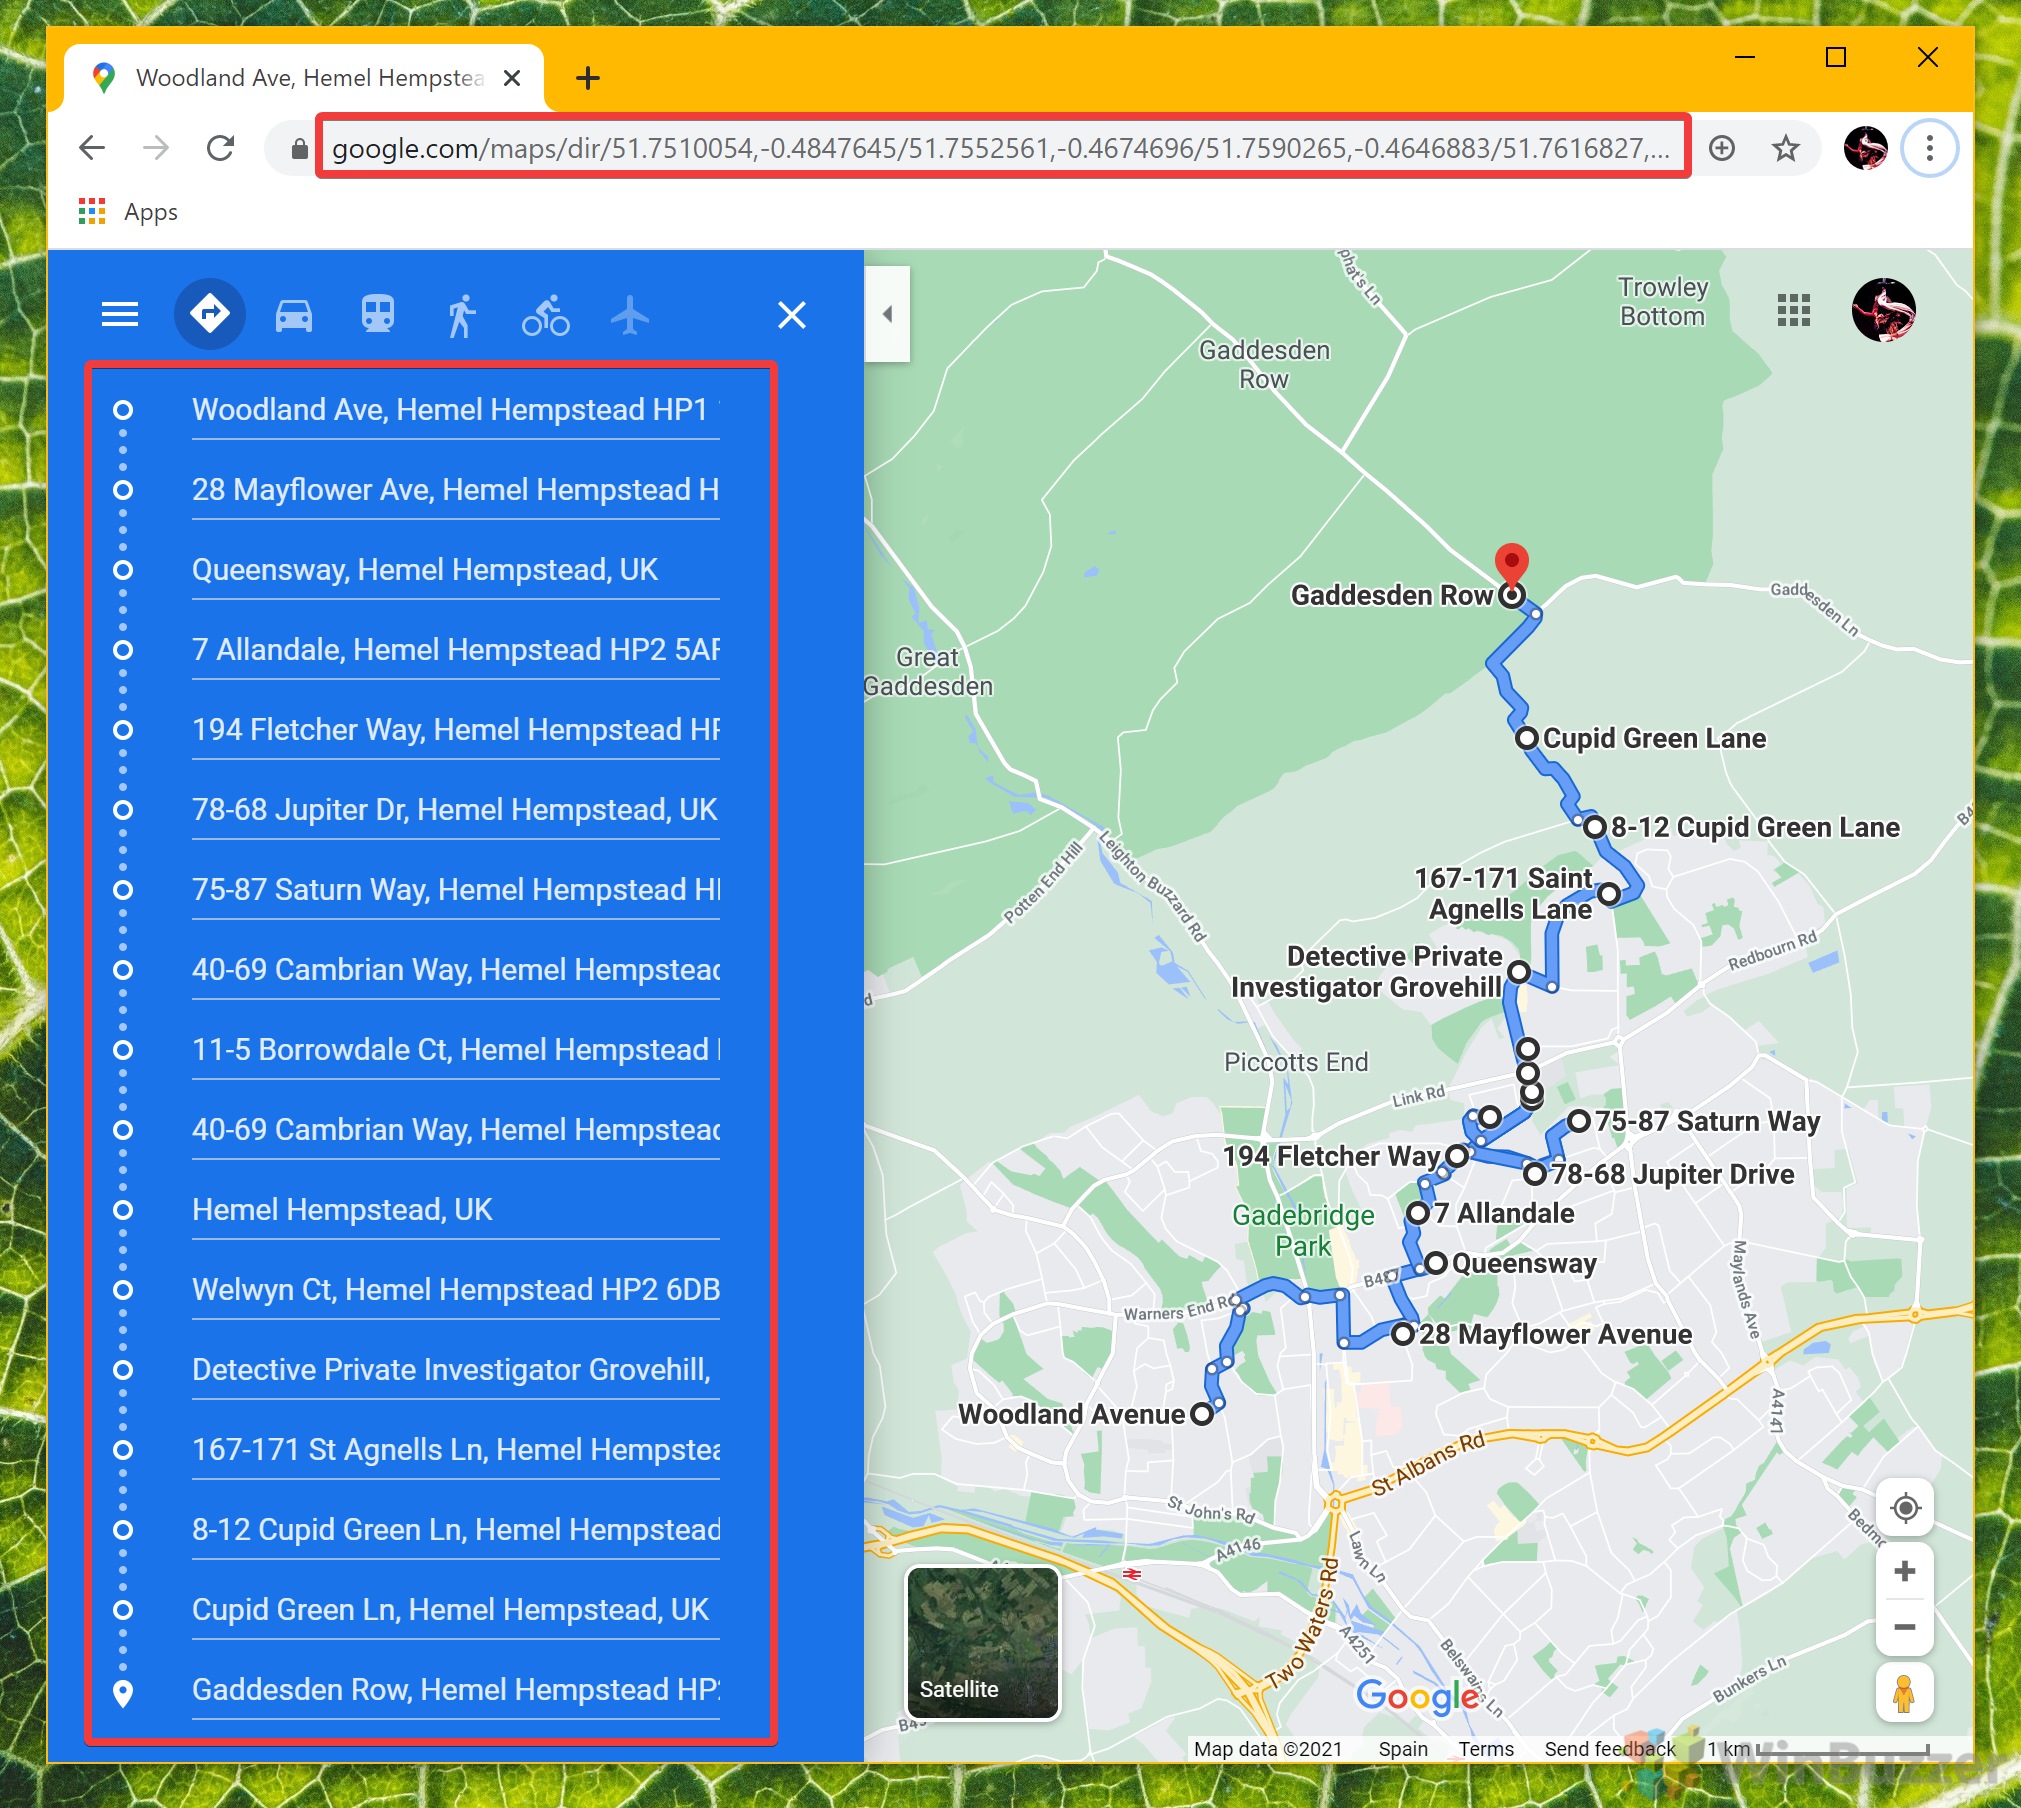Open the Google apps grid

(x=1793, y=310)
